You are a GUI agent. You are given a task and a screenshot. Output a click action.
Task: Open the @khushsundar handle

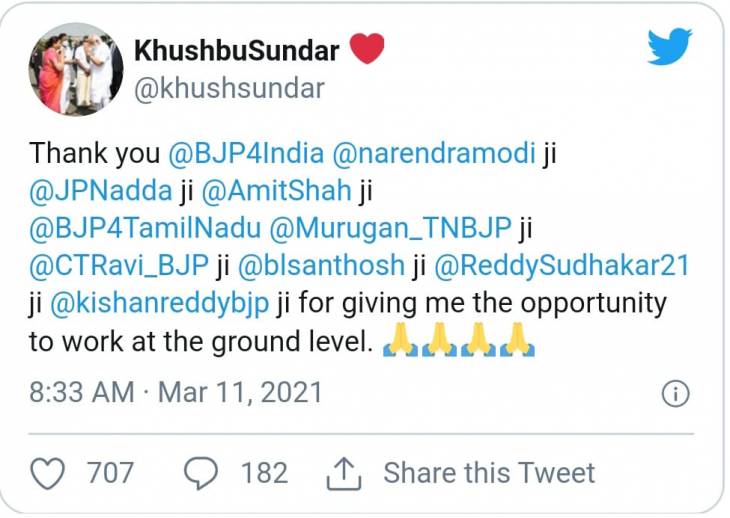pyautogui.click(x=229, y=88)
